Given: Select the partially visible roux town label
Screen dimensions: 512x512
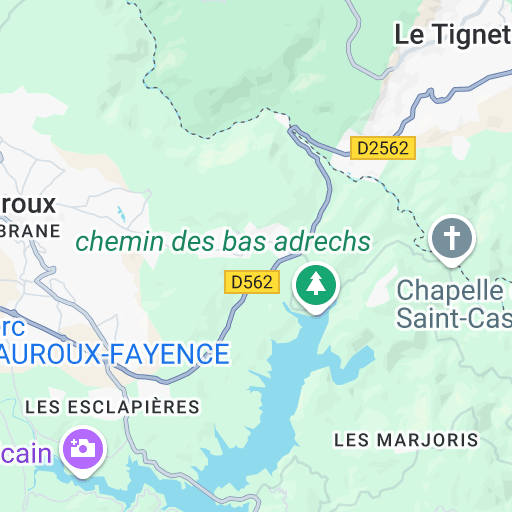Looking at the screenshot, I should (28, 204).
